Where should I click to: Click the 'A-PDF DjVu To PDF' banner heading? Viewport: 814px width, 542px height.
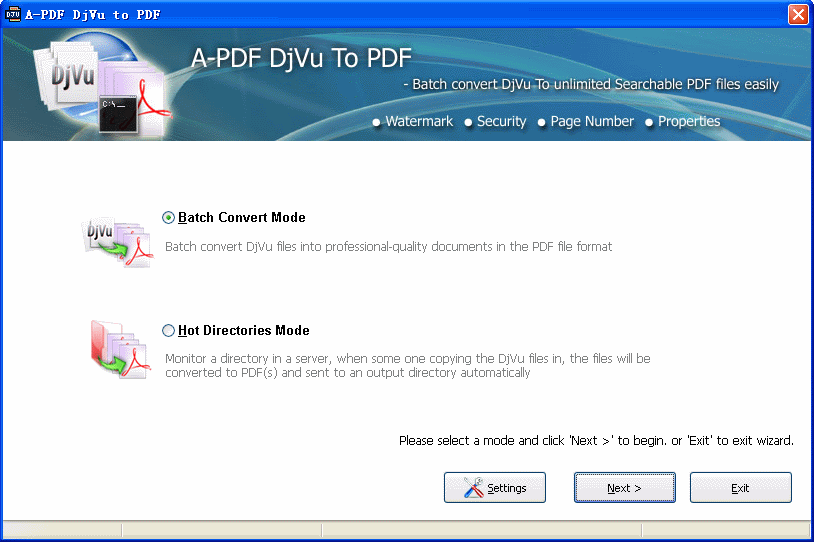302,58
